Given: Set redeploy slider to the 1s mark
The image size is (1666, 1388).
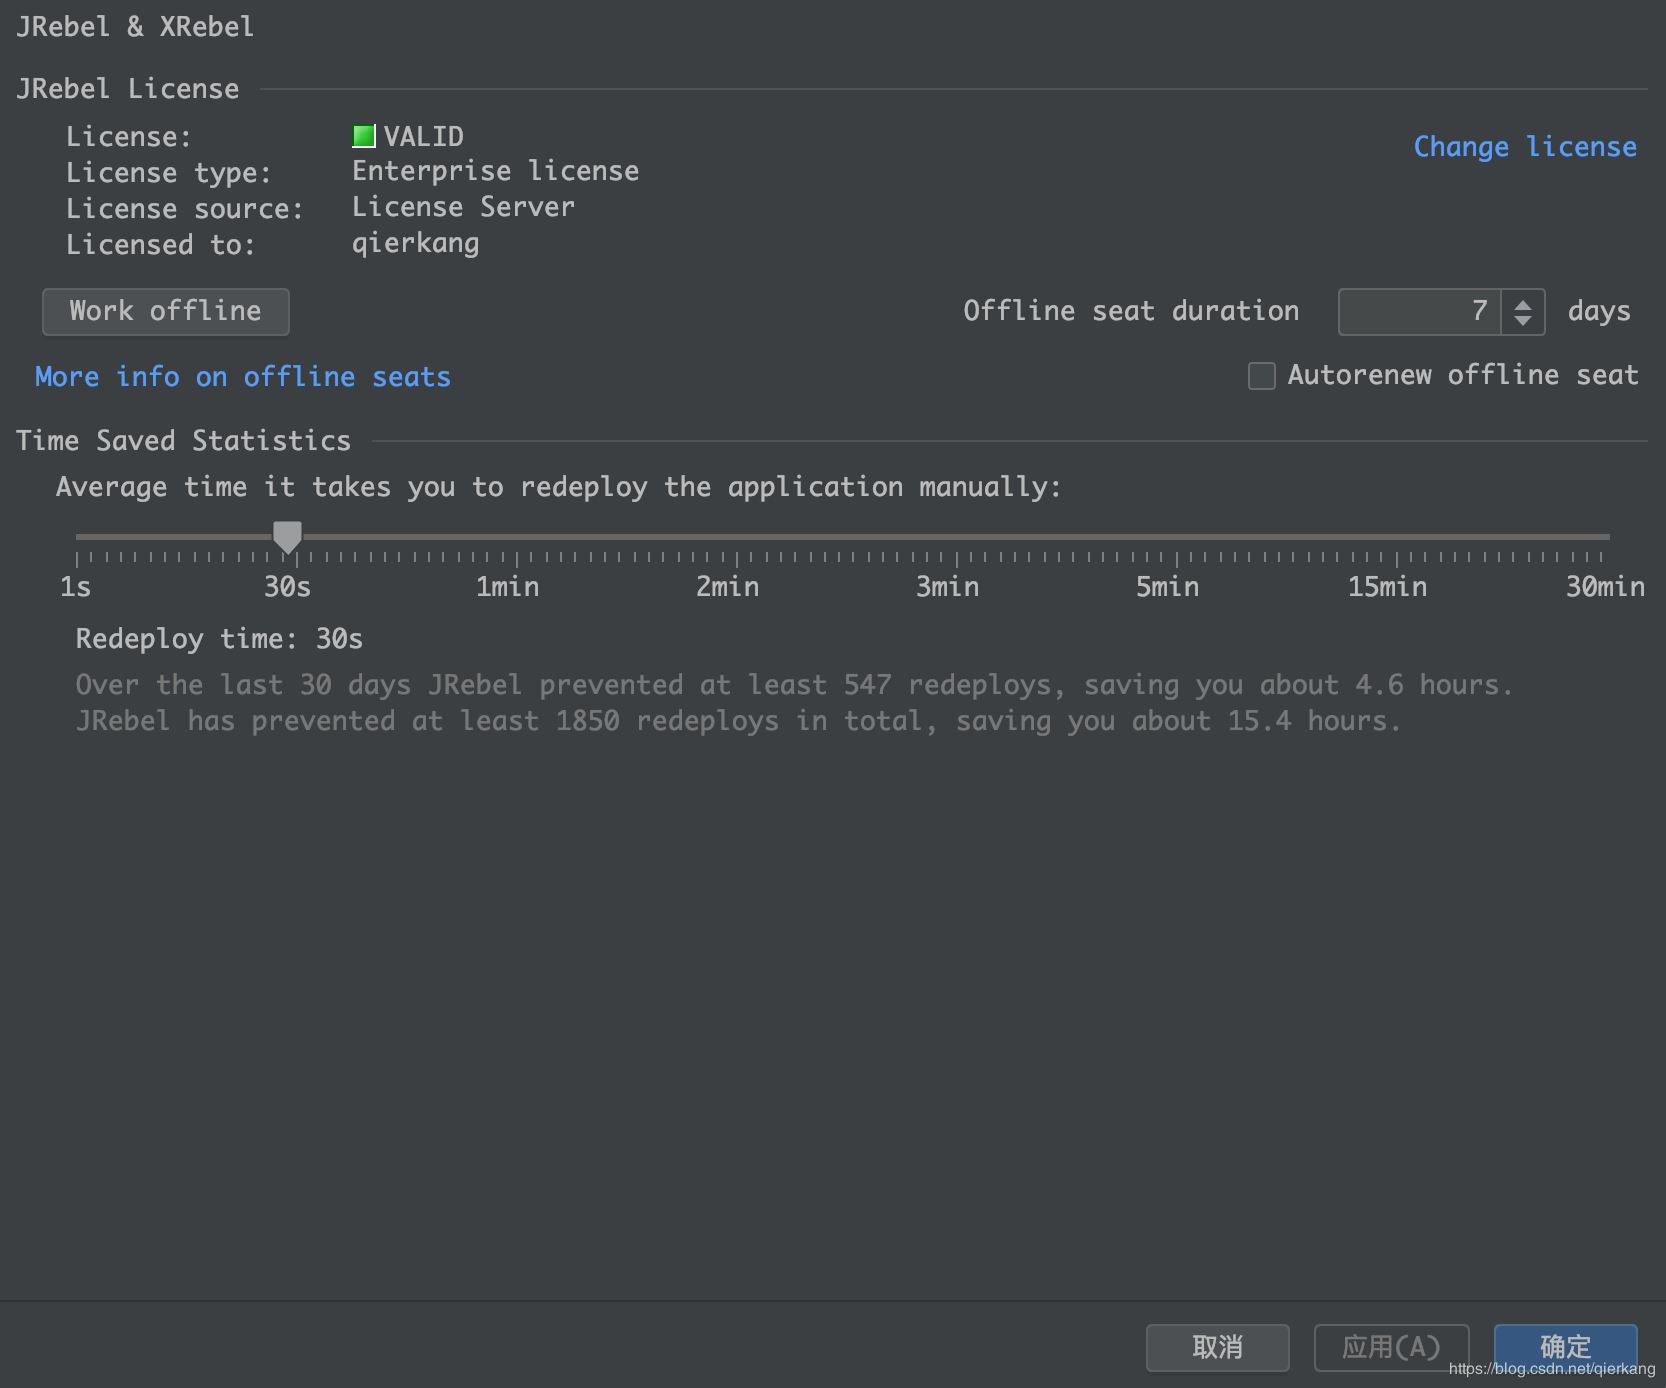Looking at the screenshot, I should [78, 538].
